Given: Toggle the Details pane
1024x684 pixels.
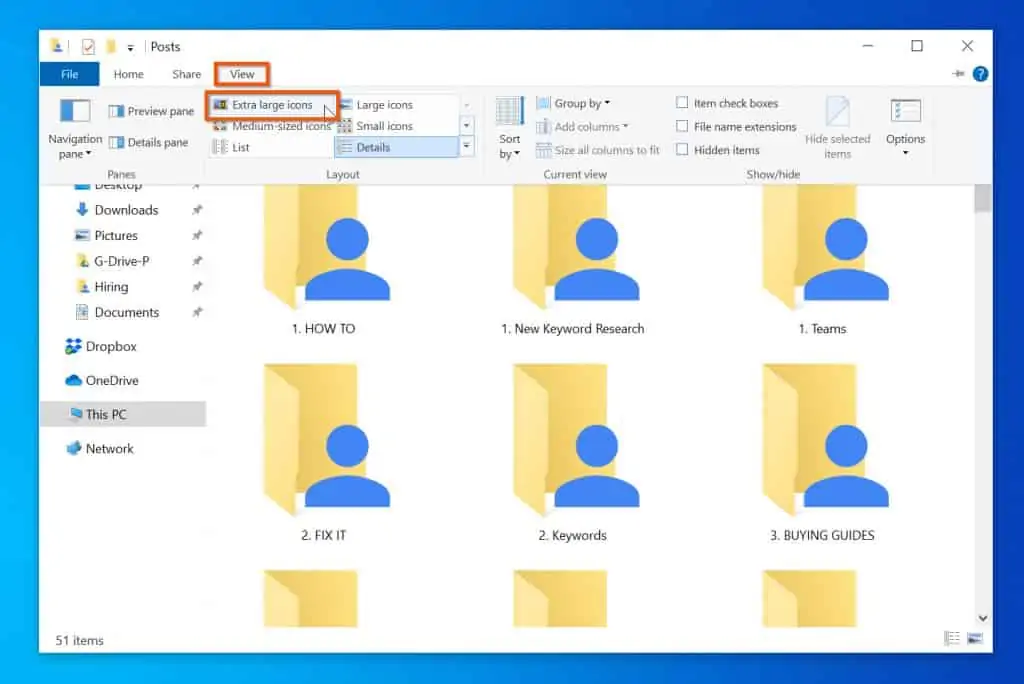Looking at the screenshot, I should coord(149,142).
